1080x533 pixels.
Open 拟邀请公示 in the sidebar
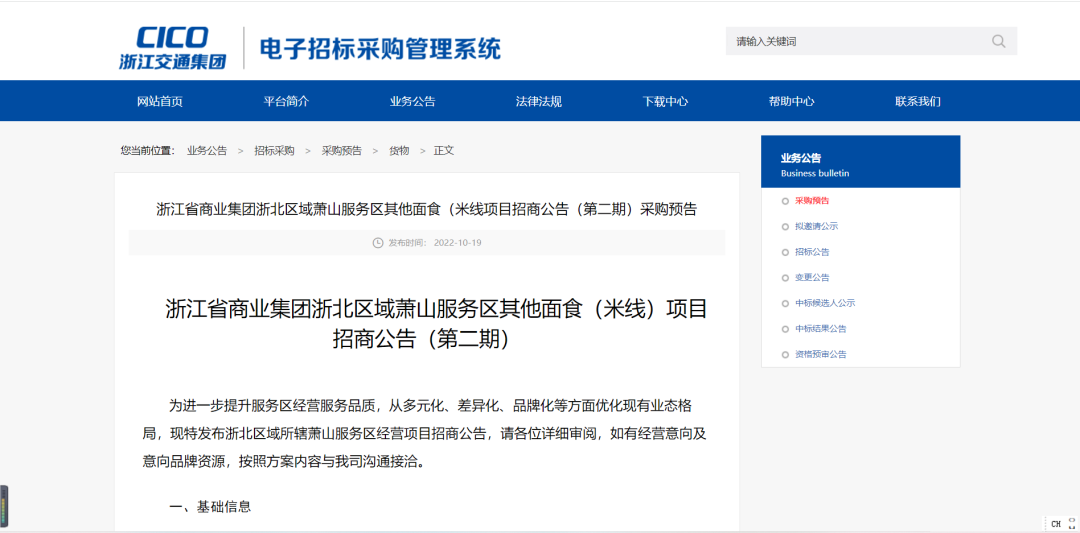point(816,227)
